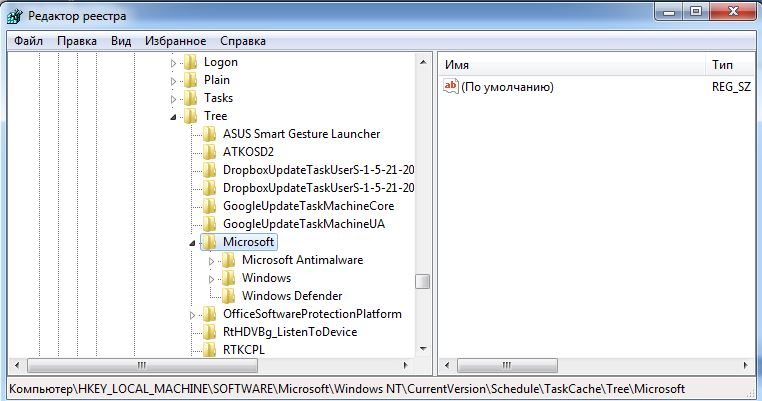Click the values pane horizontal scrollbar thumb

click(x=507, y=365)
